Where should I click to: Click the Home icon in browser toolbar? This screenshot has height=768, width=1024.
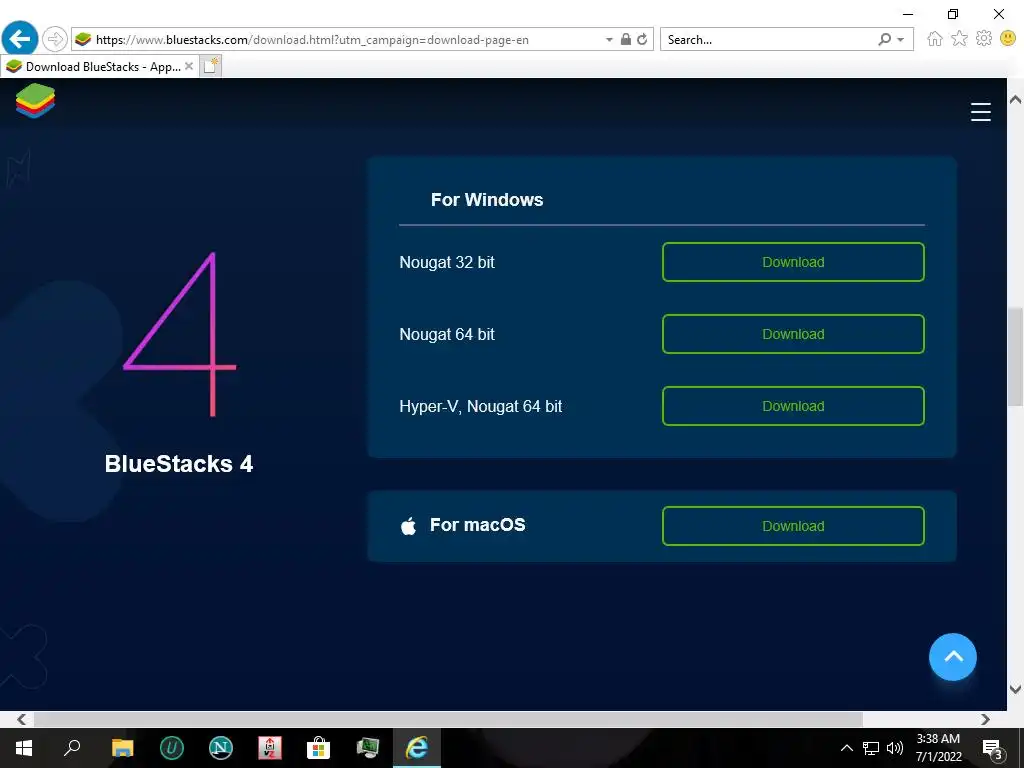(935, 39)
